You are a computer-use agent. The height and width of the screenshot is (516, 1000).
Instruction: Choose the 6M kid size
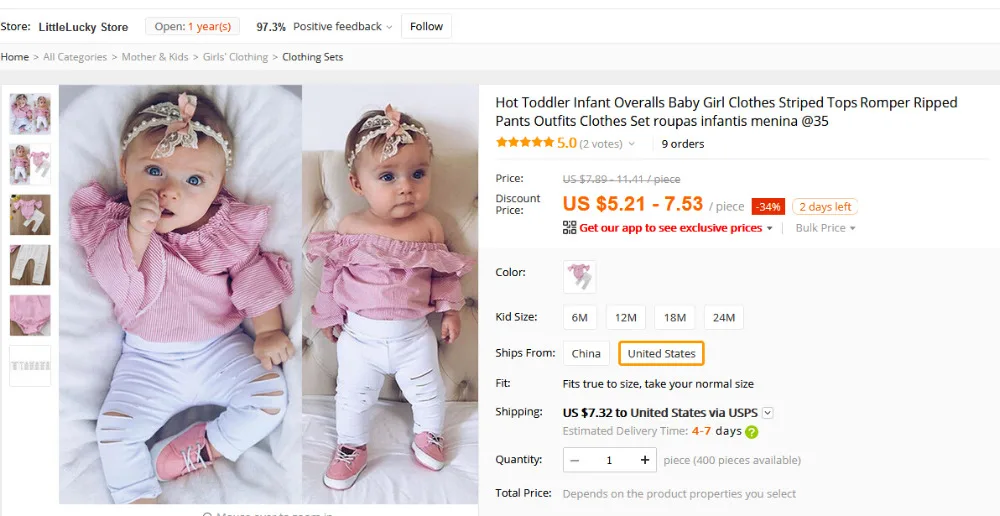pos(580,317)
